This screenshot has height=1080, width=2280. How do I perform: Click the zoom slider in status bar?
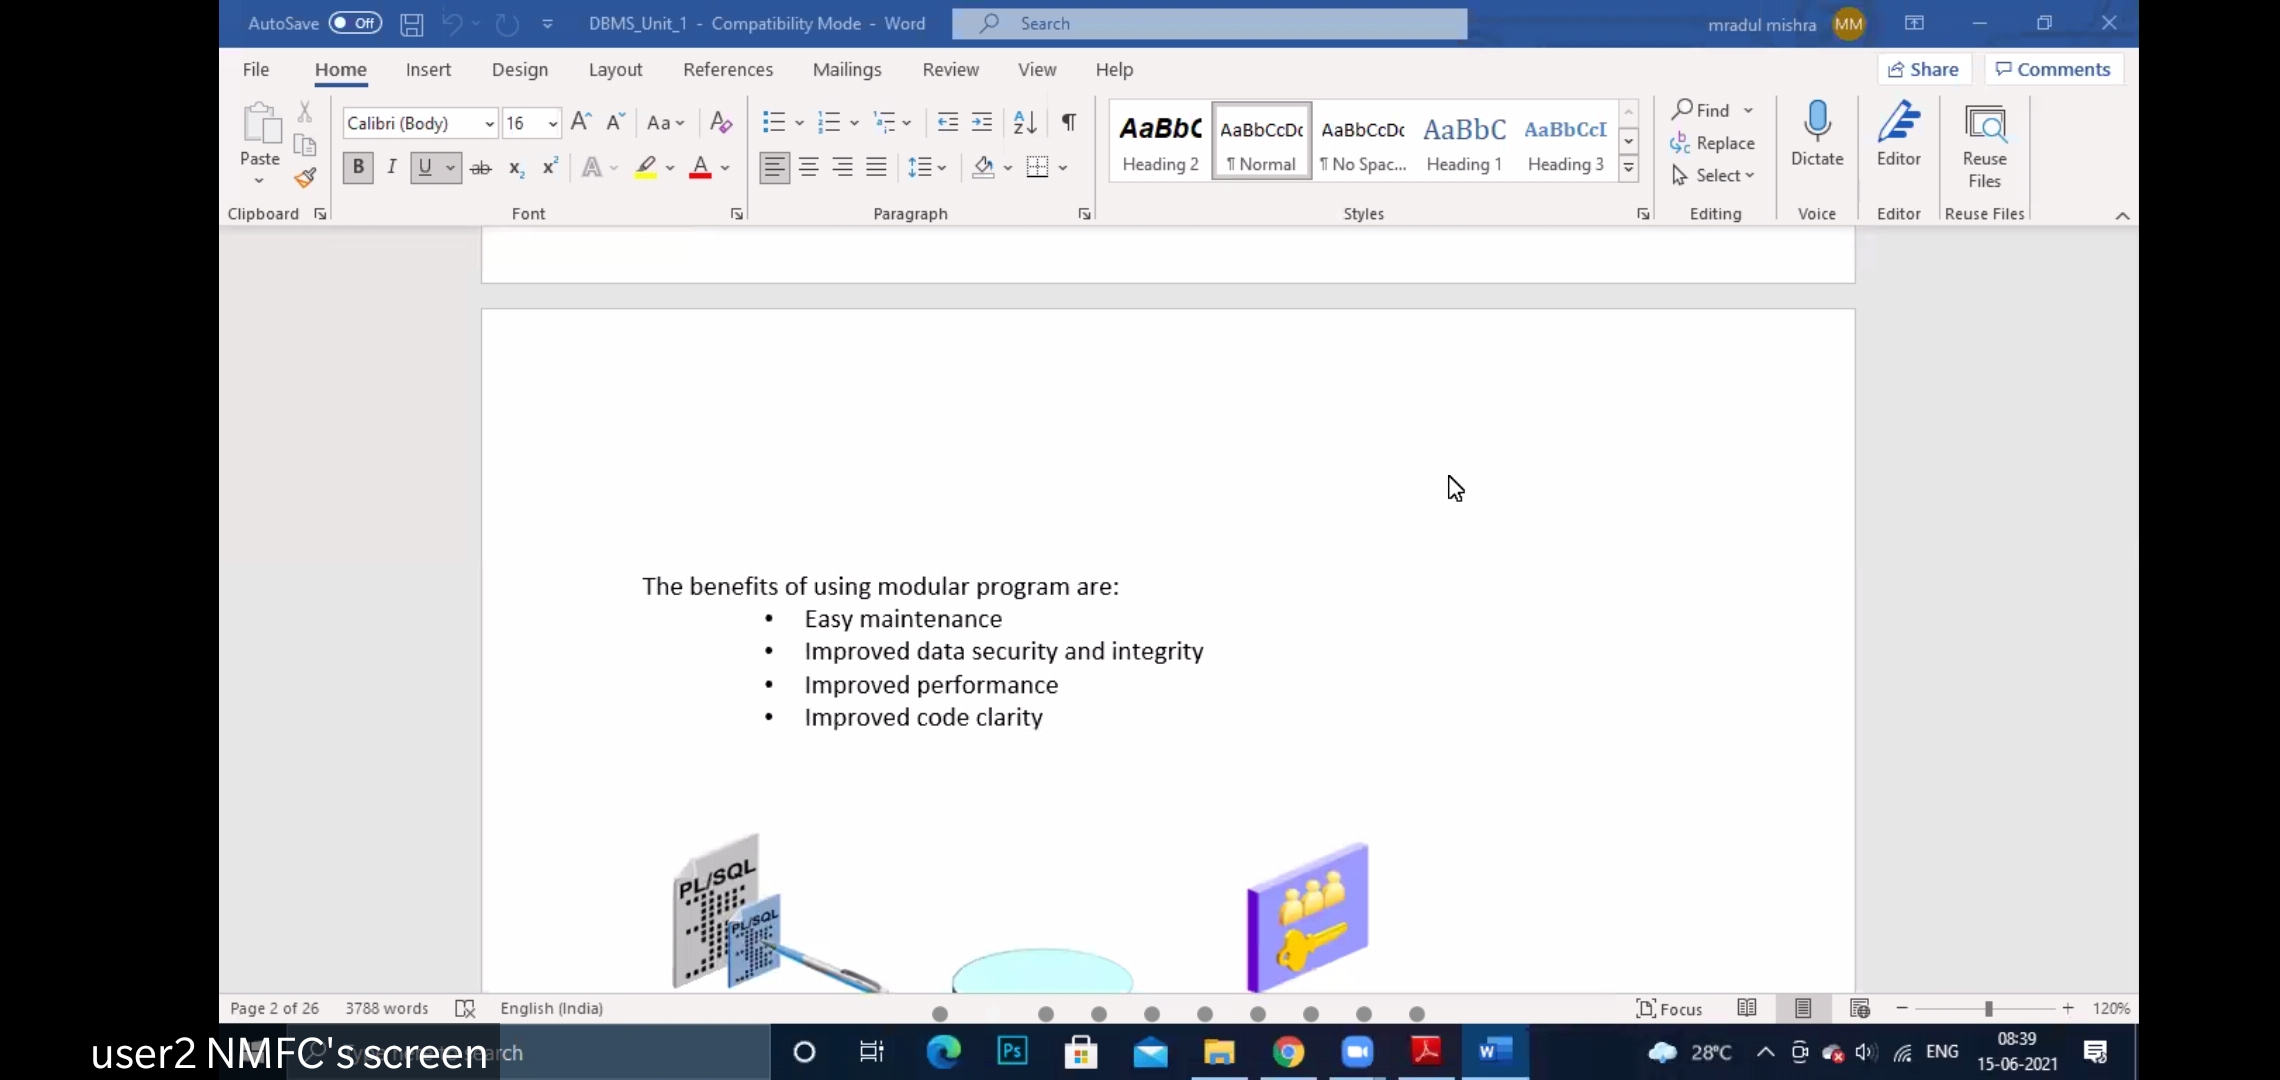[x=1988, y=1008]
